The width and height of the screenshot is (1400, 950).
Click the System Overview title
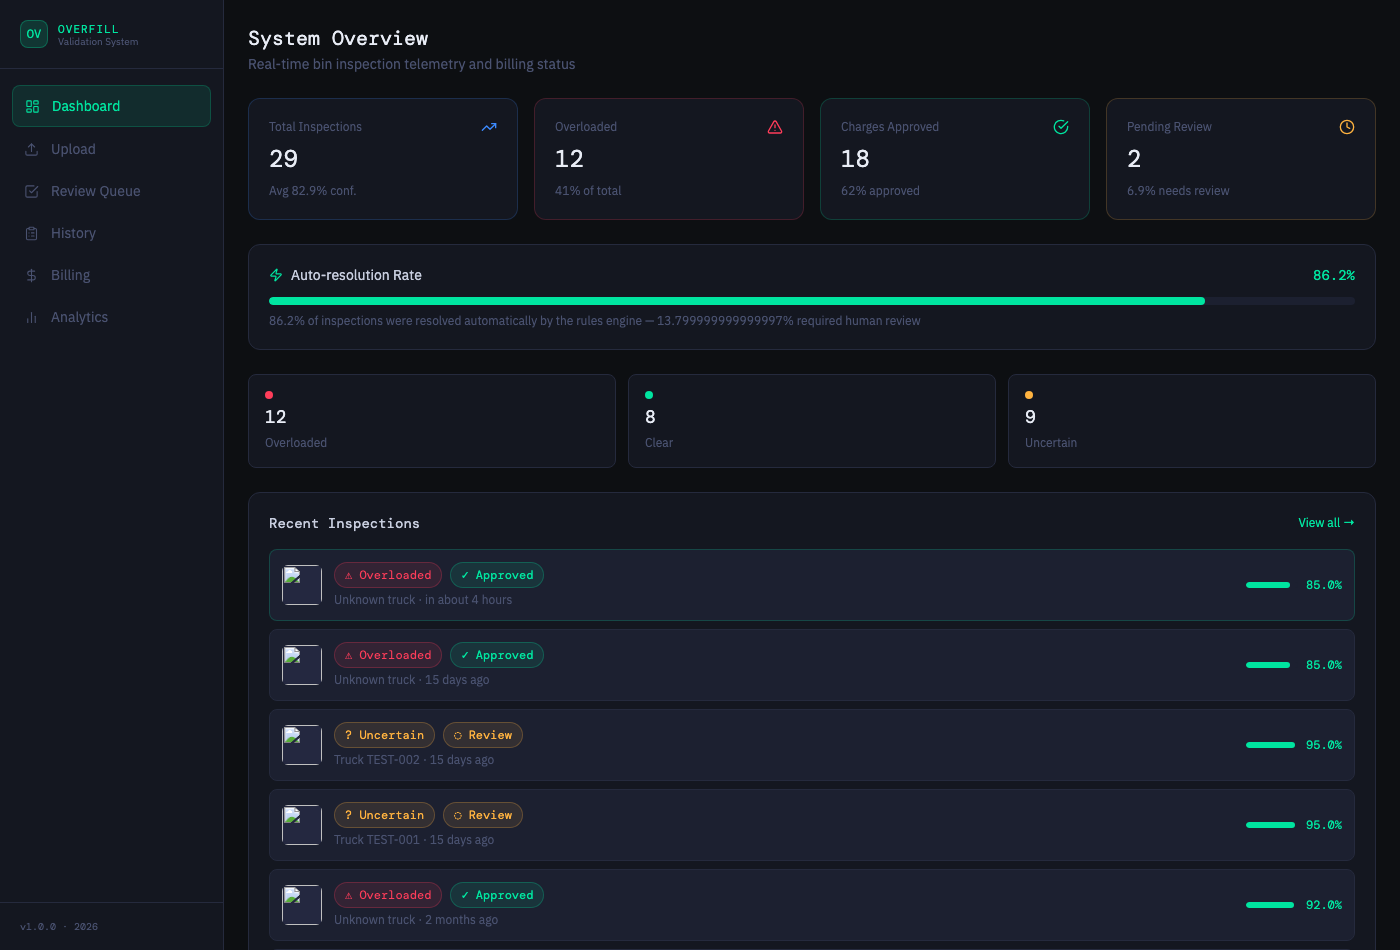[x=338, y=38]
